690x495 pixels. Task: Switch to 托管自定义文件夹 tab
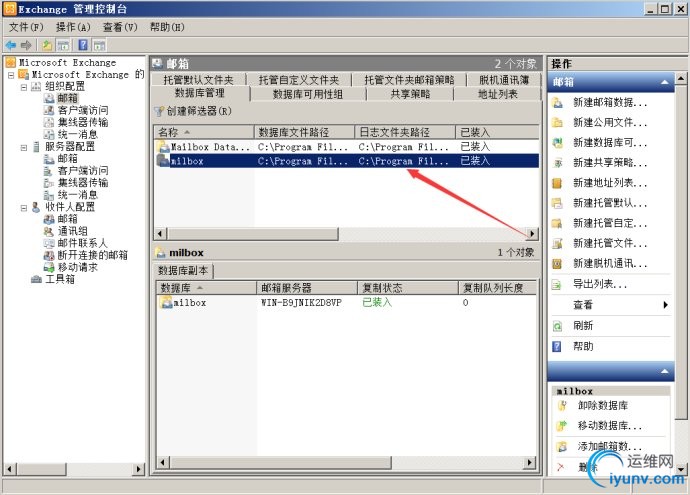(x=299, y=80)
